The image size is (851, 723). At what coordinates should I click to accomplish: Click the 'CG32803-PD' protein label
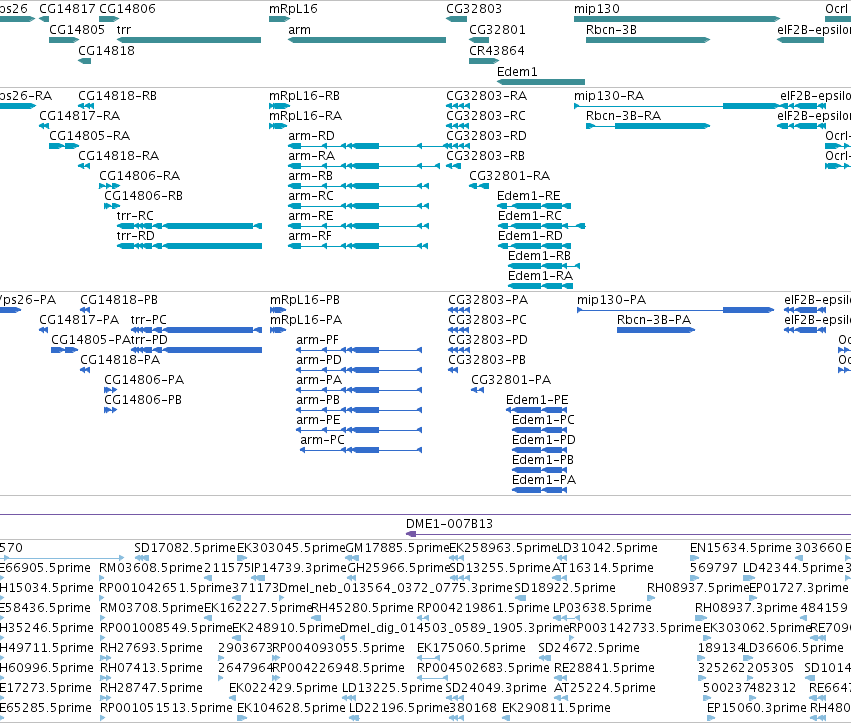(487, 340)
